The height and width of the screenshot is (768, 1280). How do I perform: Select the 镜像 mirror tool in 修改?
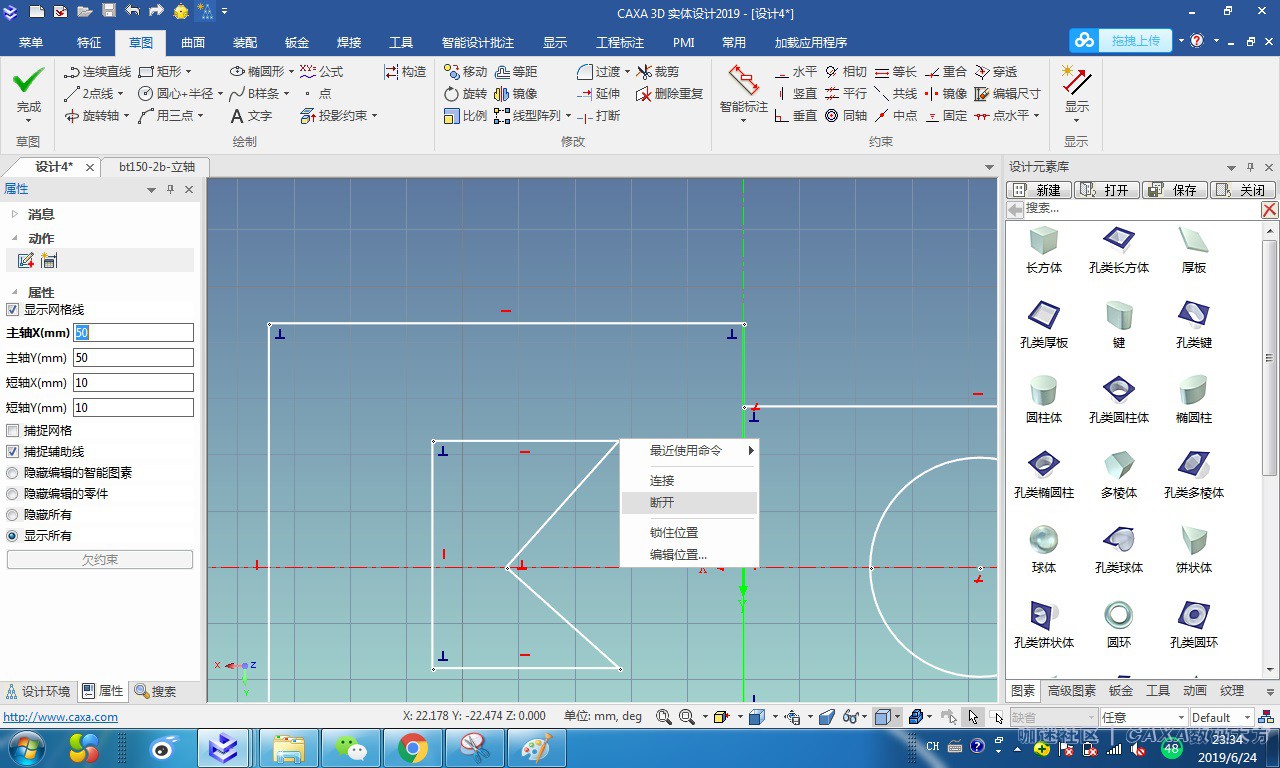pos(516,94)
